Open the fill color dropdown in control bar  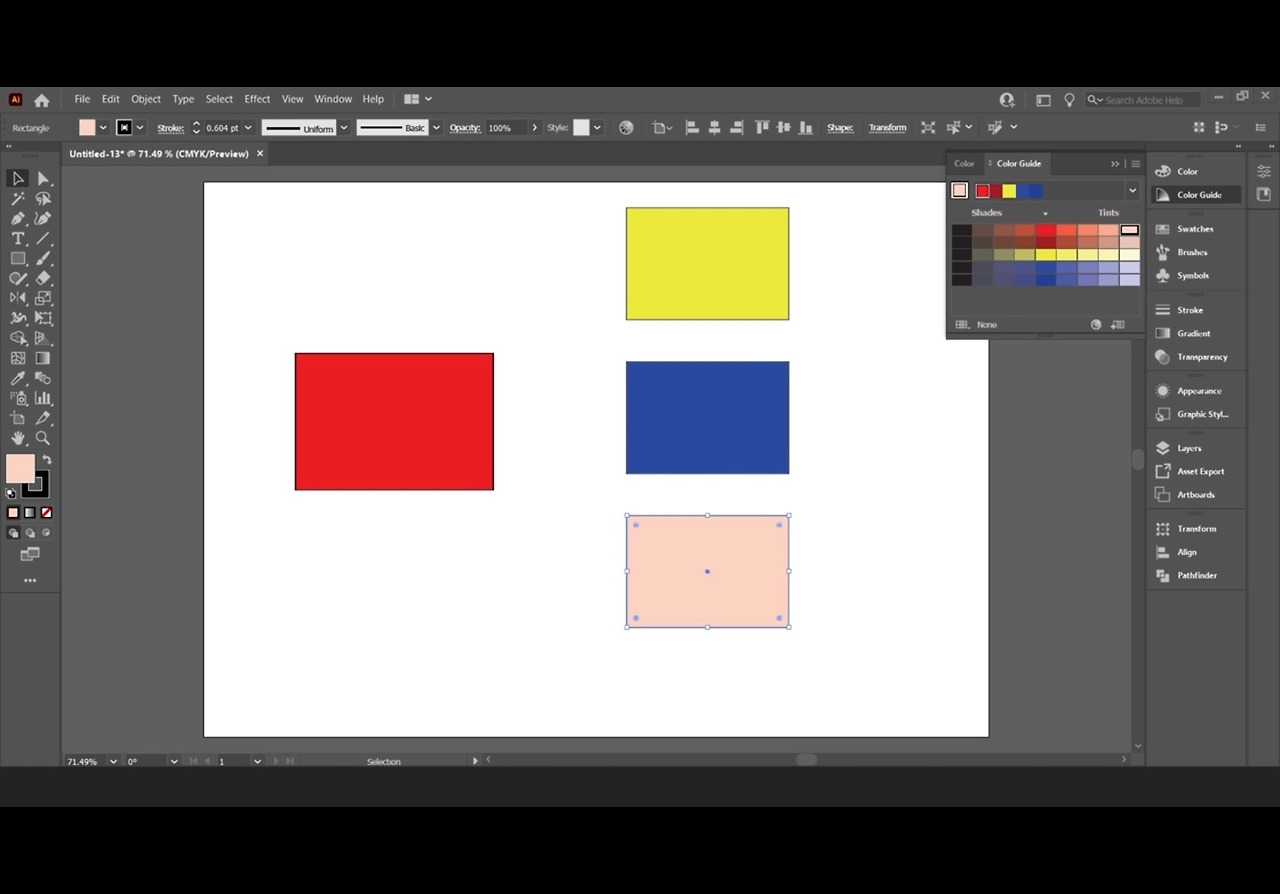point(103,128)
